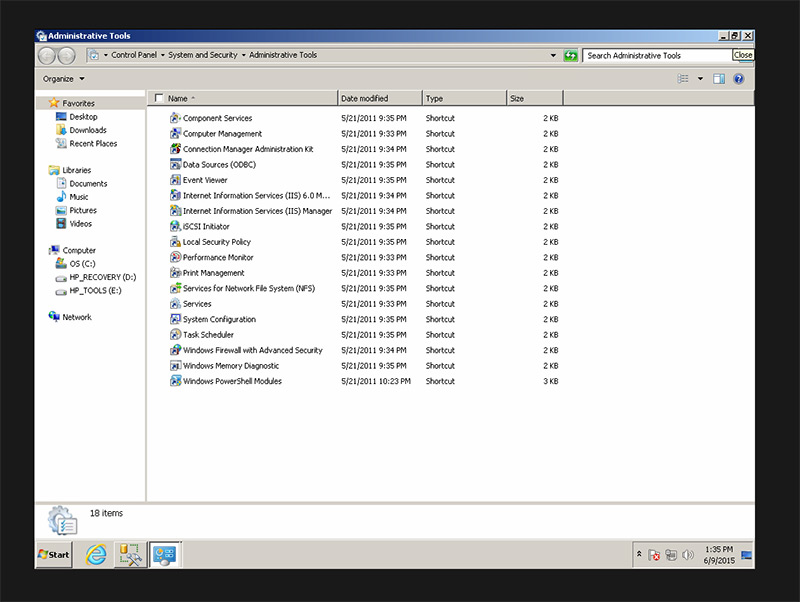Open the Help button
800x602 pixels.
(738, 79)
